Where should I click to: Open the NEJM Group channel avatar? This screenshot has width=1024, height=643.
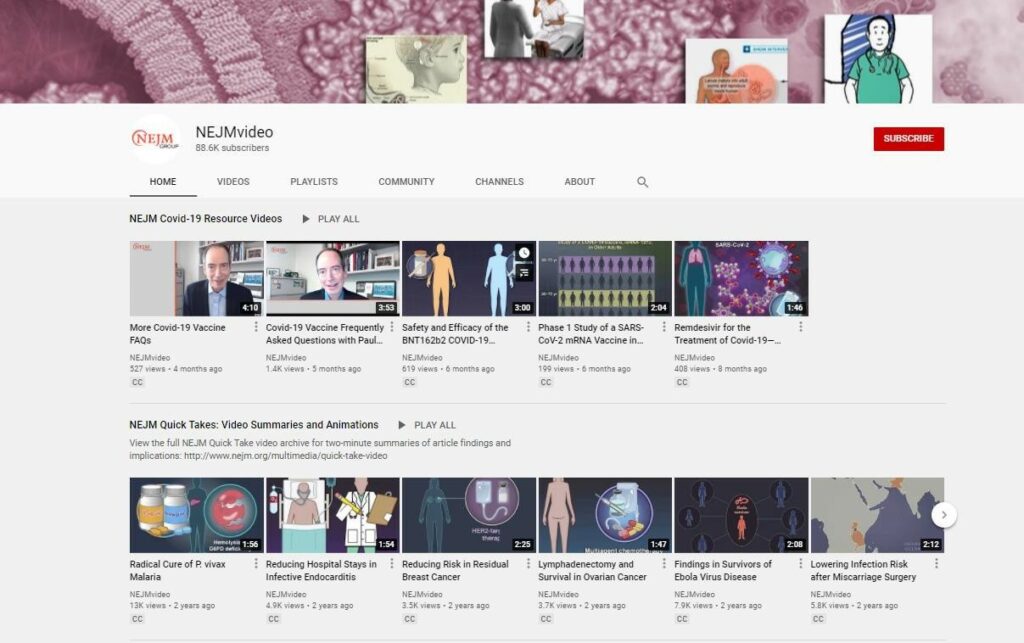155,139
